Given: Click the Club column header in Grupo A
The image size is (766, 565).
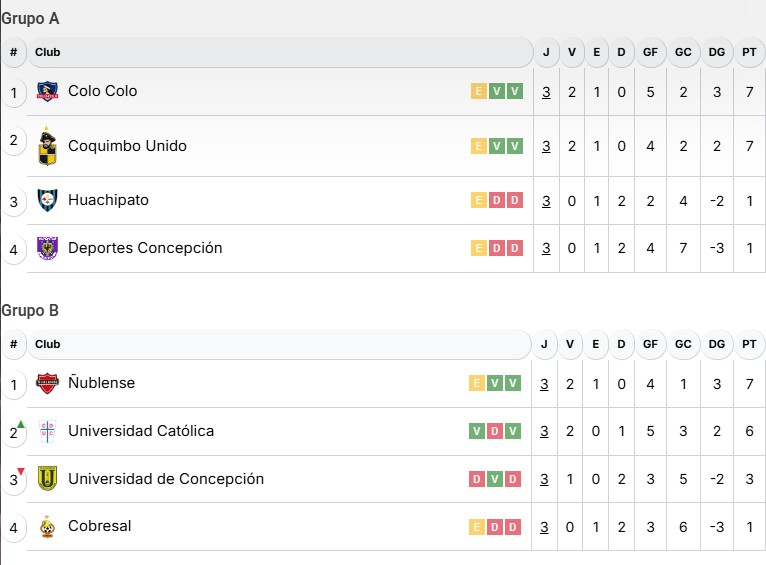Looking at the screenshot, I should [48, 52].
